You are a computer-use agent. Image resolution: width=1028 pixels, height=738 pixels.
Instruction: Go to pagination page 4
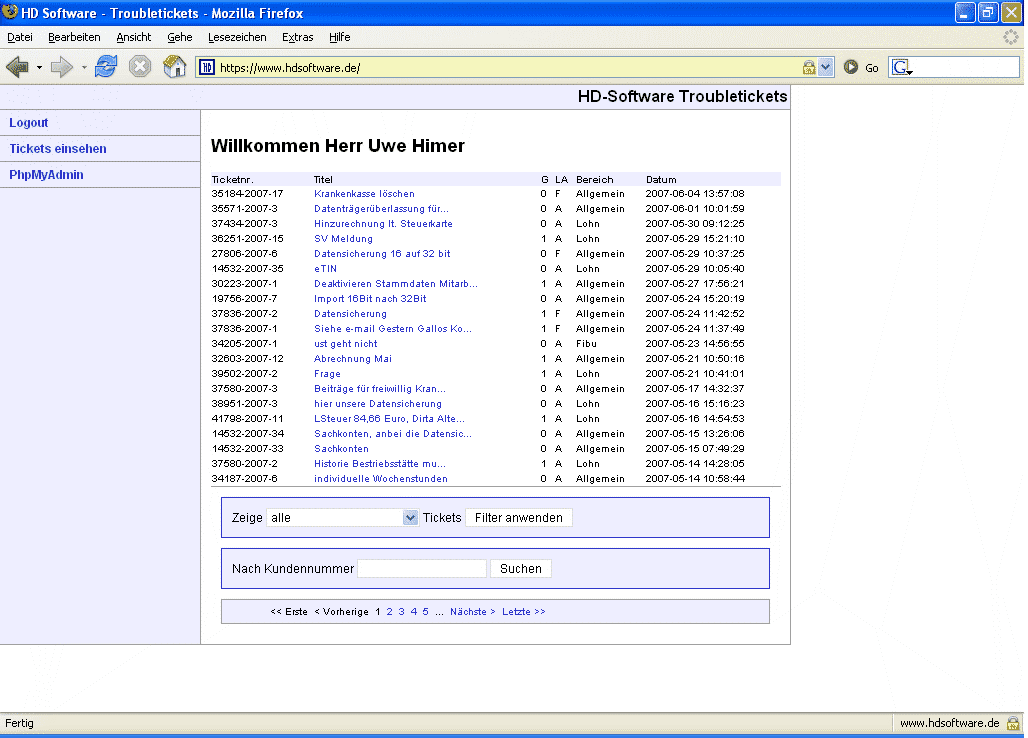(414, 612)
